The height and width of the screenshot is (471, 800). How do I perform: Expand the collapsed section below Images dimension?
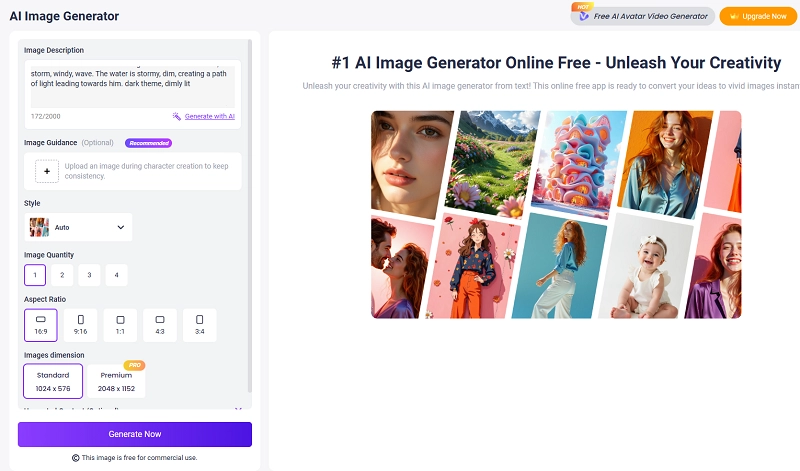click(238, 408)
